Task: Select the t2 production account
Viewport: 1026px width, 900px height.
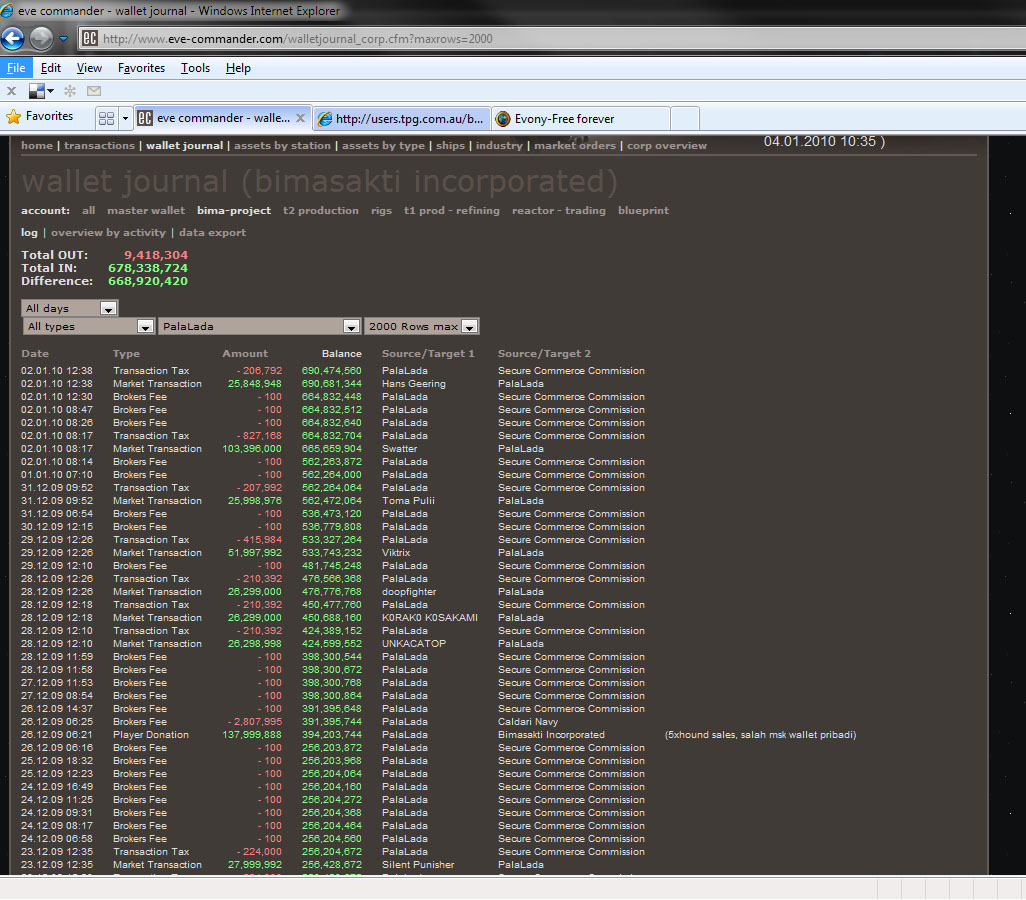Action: point(321,210)
